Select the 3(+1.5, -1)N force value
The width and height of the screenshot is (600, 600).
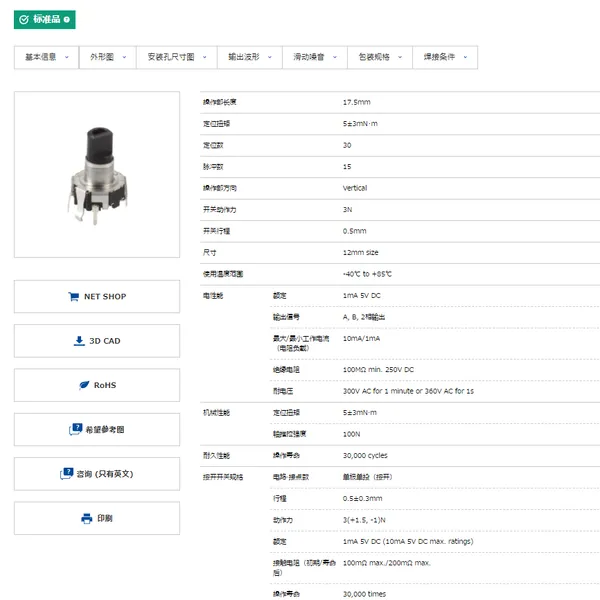(x=364, y=520)
